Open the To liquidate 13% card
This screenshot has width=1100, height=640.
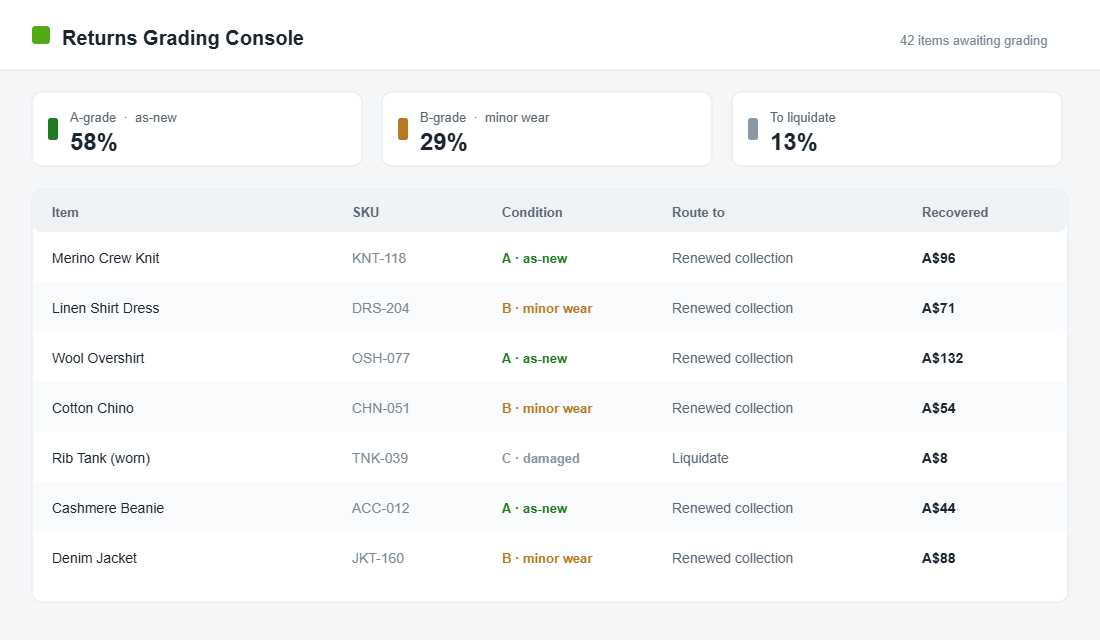click(x=897, y=129)
